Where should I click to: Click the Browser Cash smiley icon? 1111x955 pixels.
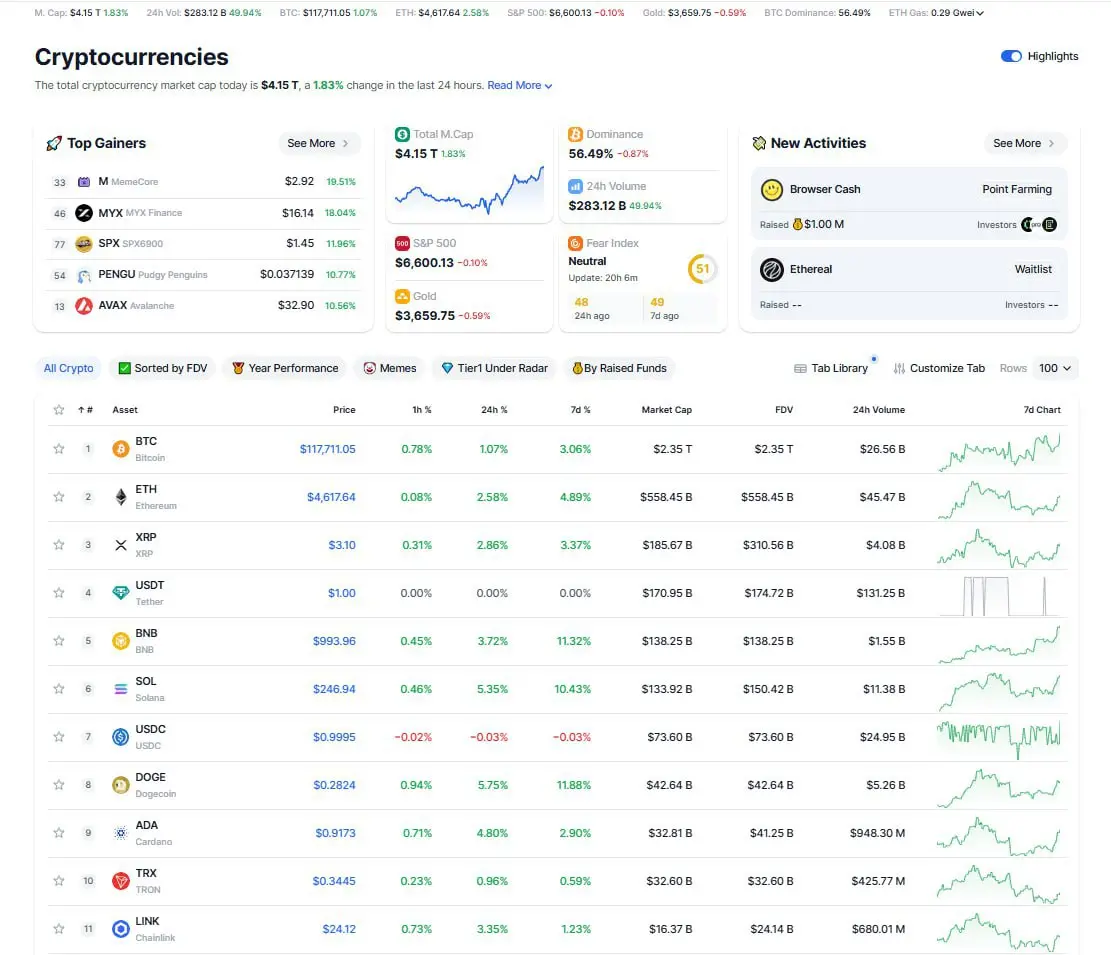point(772,189)
